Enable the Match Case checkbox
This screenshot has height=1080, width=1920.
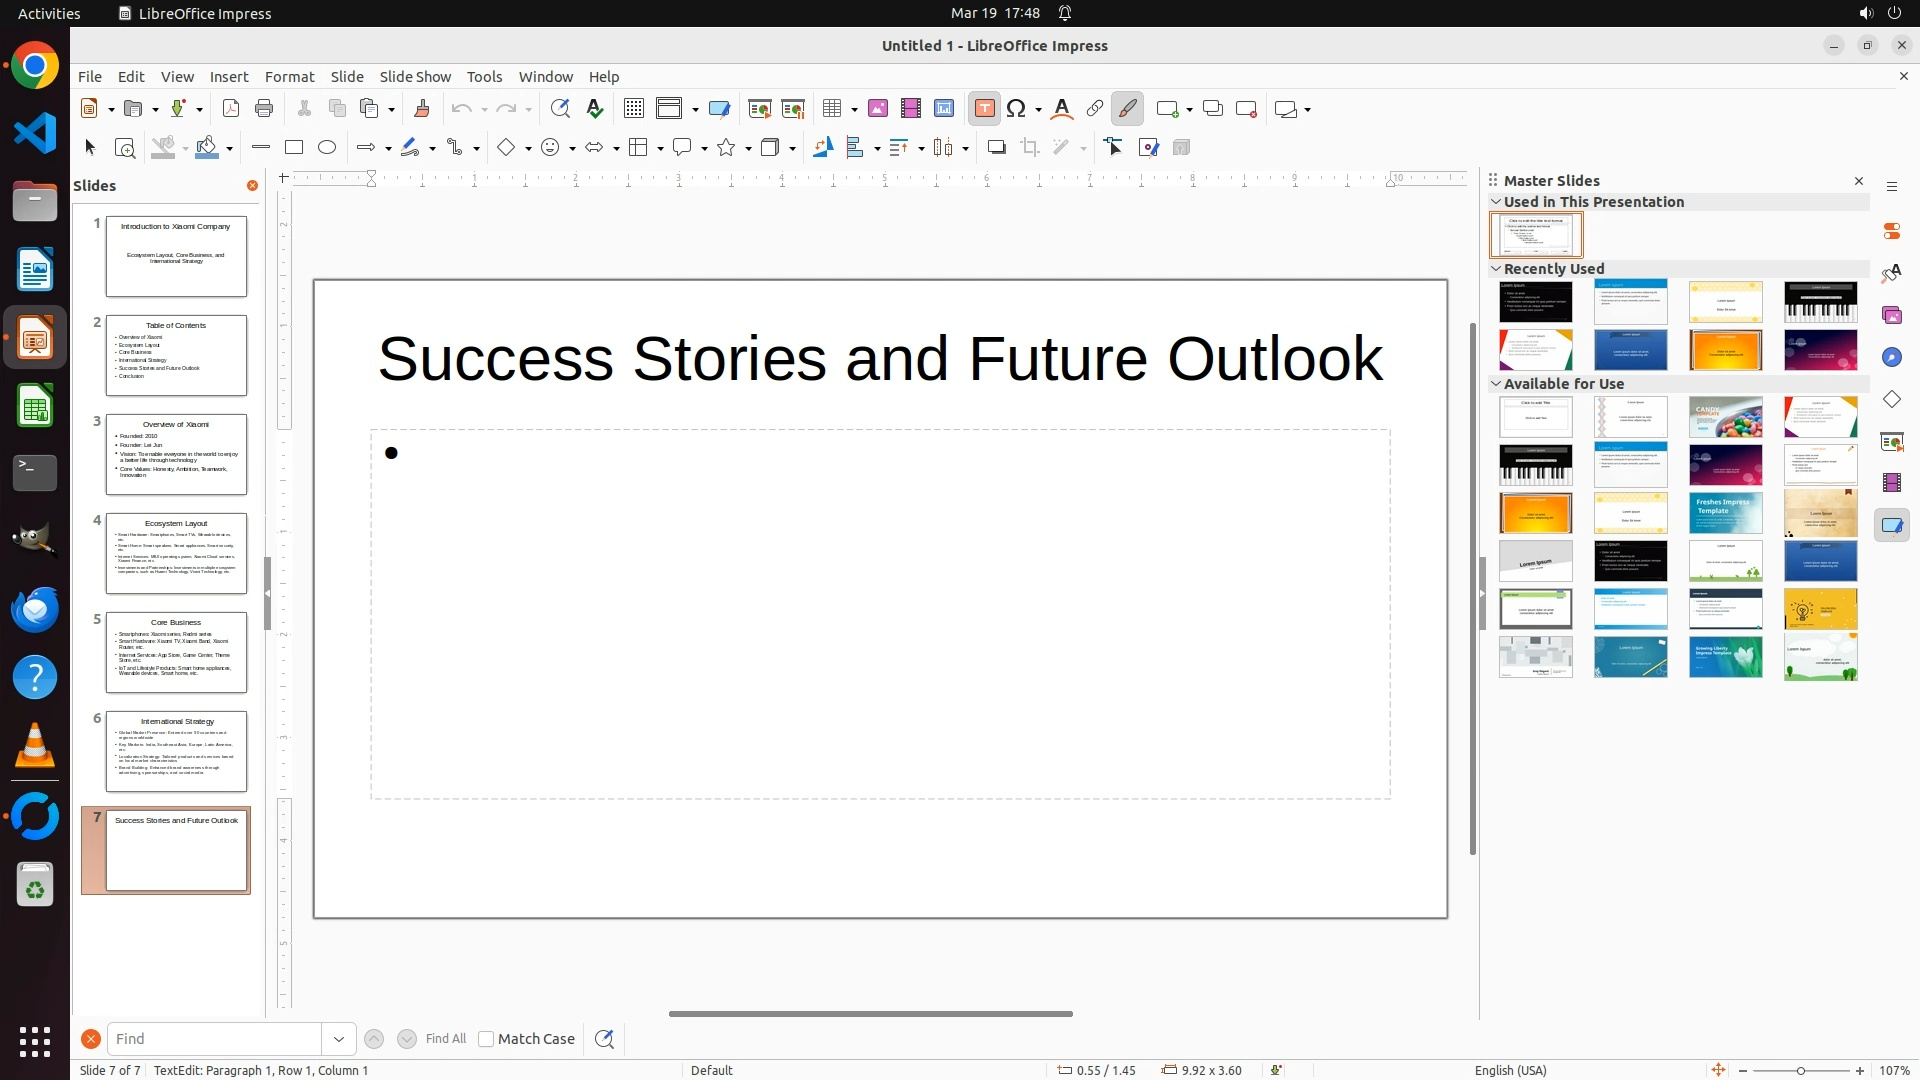coord(486,1039)
